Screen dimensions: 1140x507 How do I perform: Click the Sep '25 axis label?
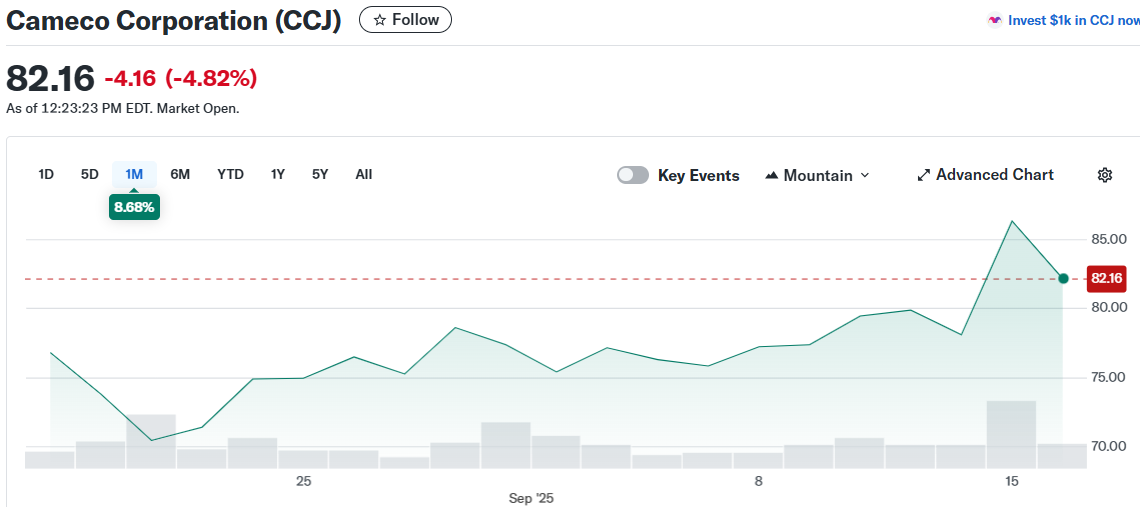tap(531, 498)
